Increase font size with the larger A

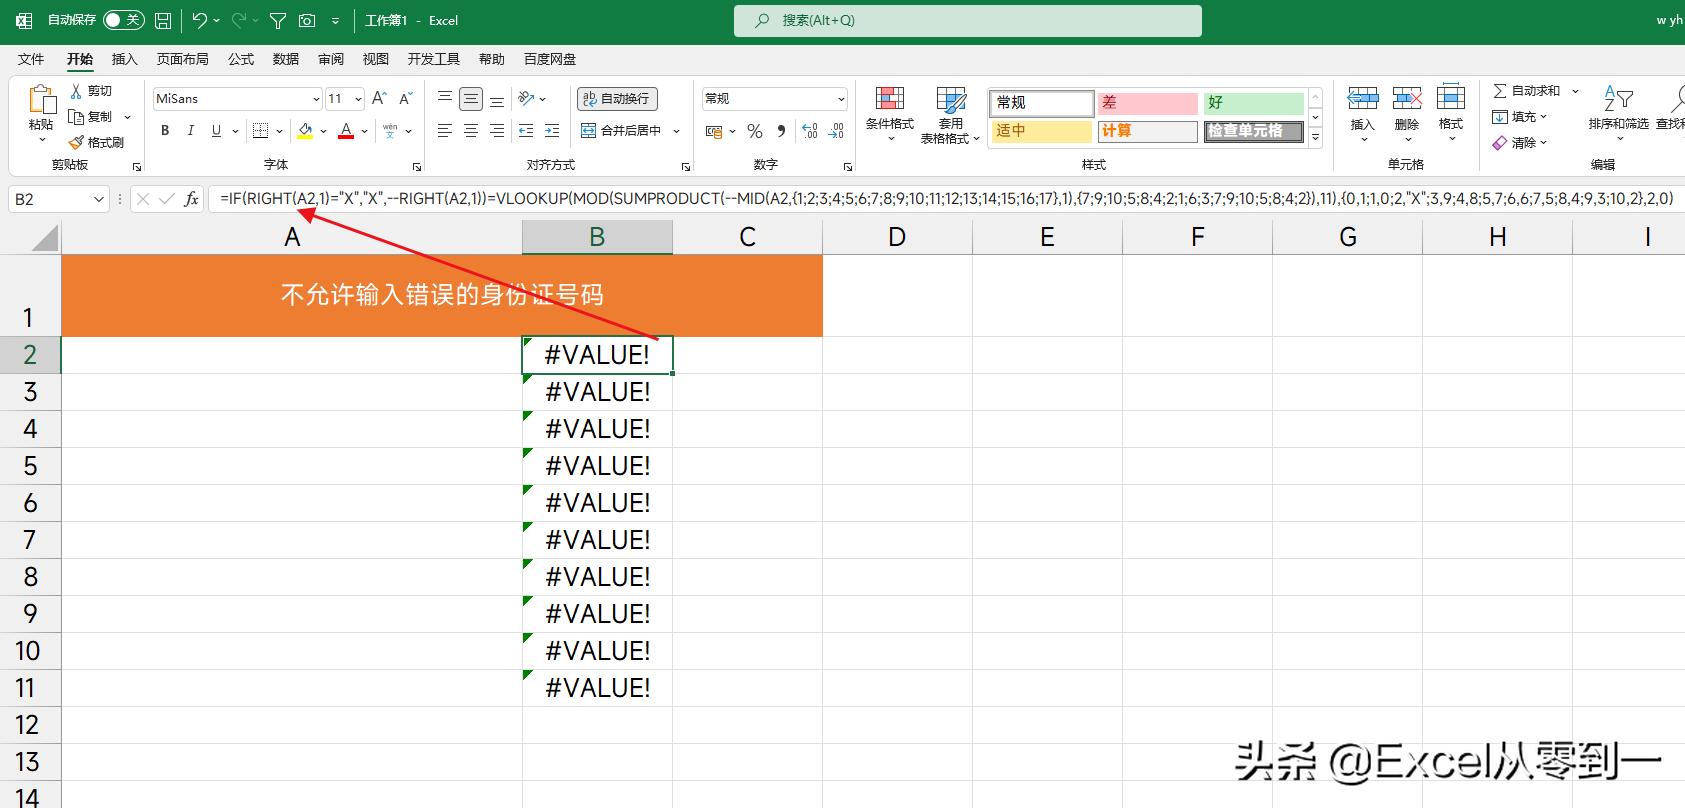coord(379,98)
